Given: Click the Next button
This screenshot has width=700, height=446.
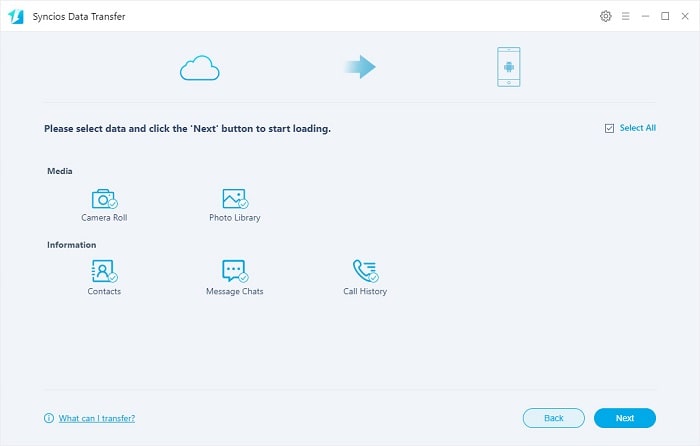Looking at the screenshot, I should 624,418.
